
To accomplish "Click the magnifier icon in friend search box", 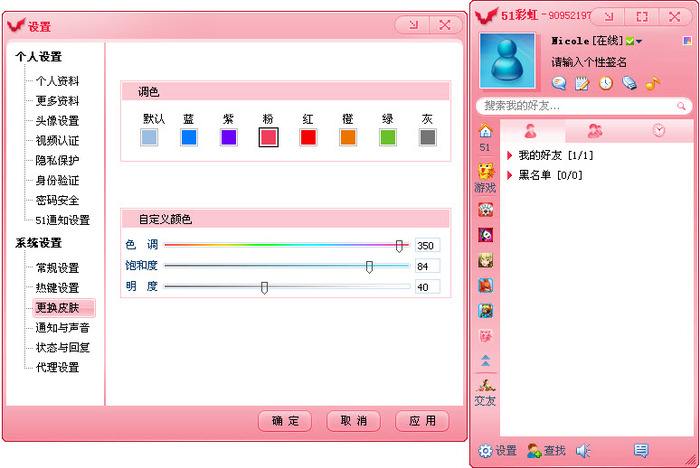I will [681, 106].
